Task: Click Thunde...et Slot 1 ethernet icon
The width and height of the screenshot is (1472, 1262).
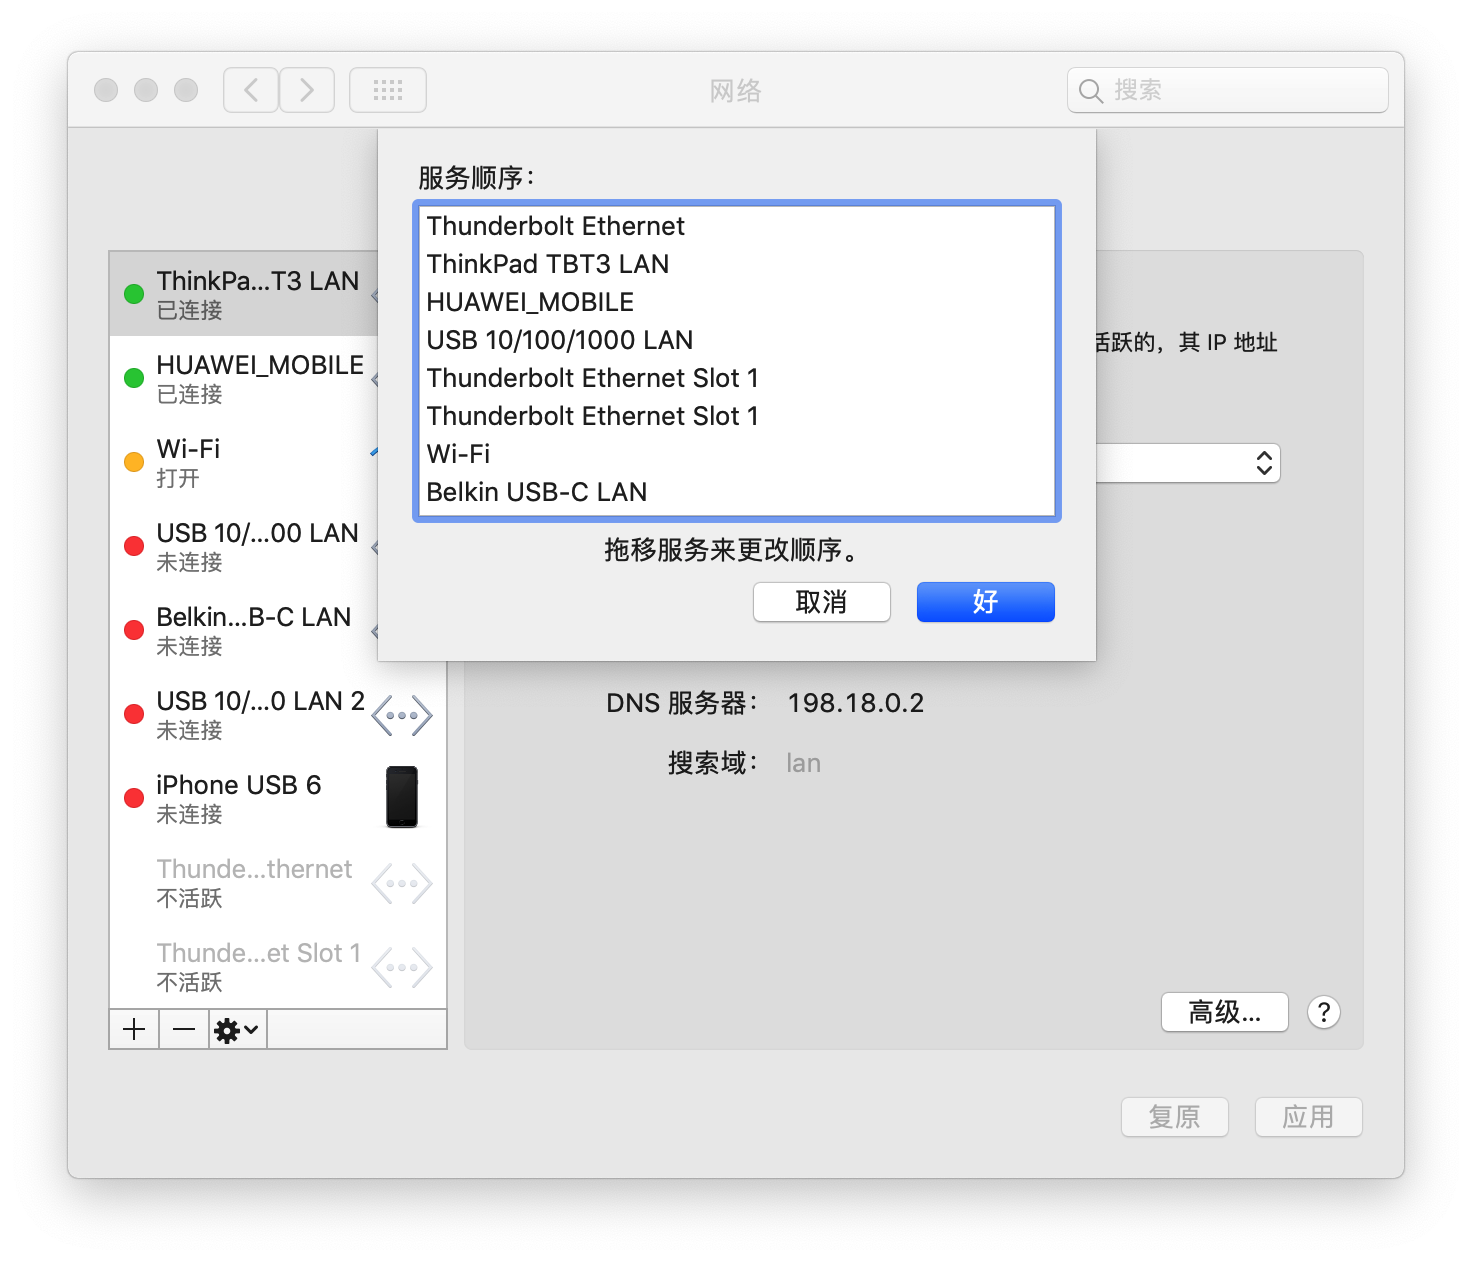Action: [x=402, y=967]
